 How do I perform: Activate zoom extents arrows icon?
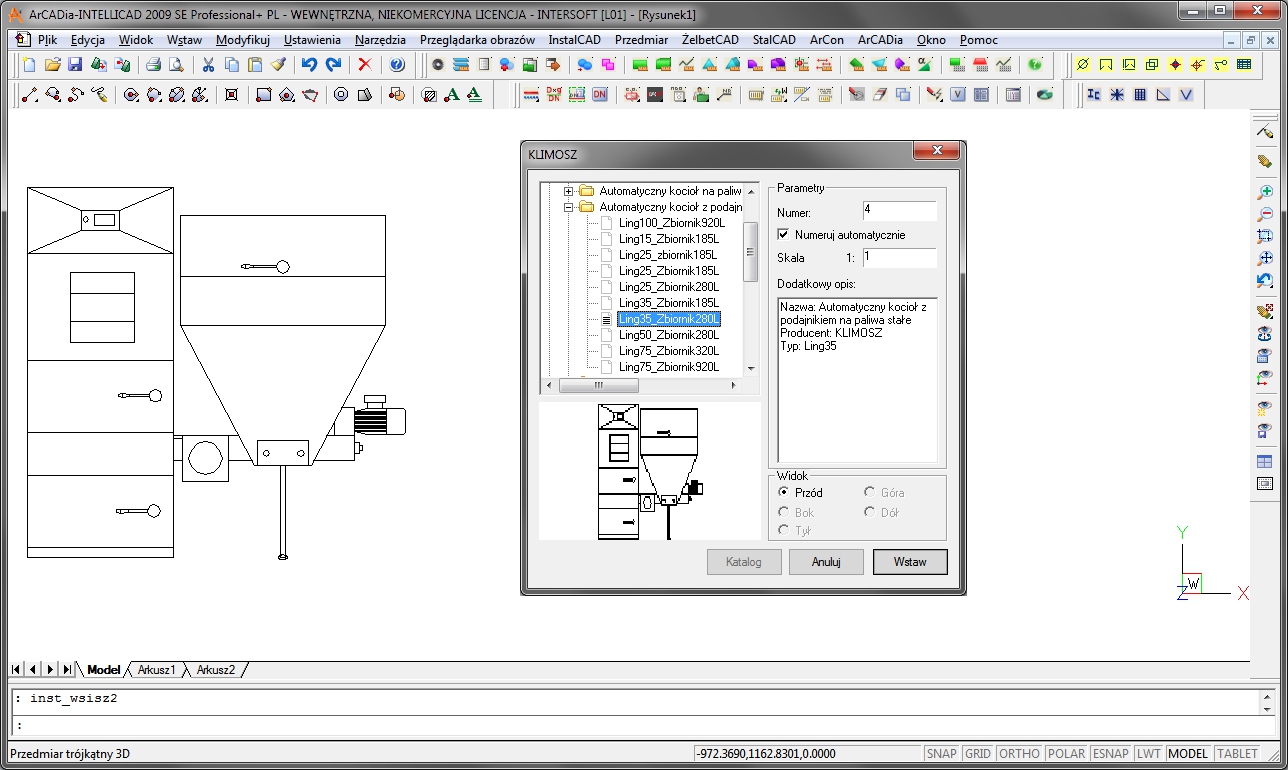tap(1265, 258)
